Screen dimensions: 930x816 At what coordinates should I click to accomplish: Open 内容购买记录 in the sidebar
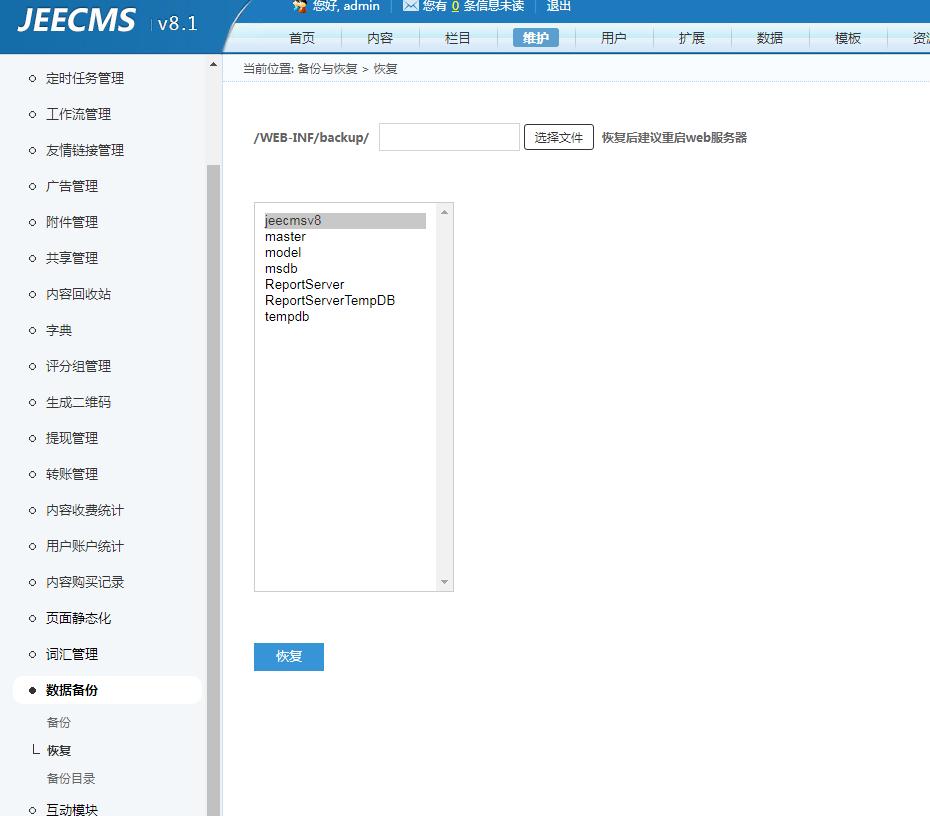85,582
